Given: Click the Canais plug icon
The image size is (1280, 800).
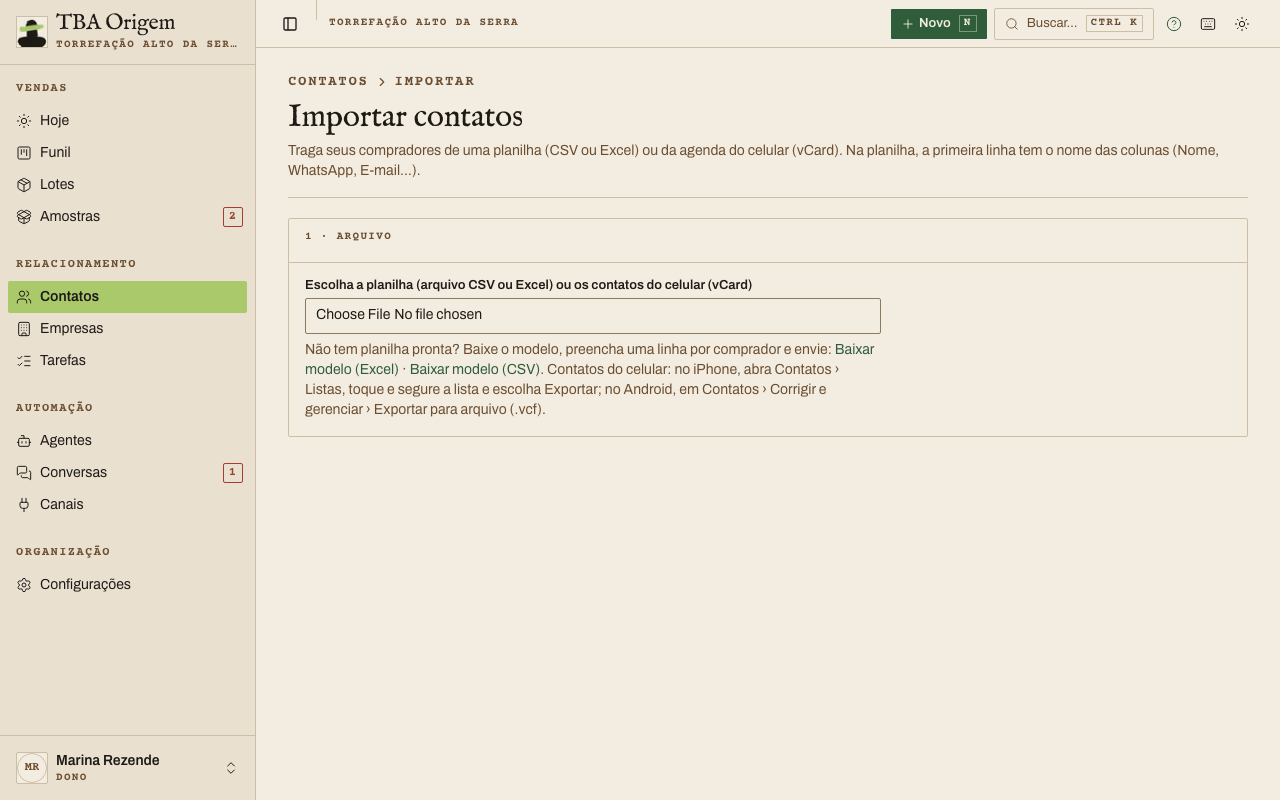Looking at the screenshot, I should pyautogui.click(x=24, y=504).
